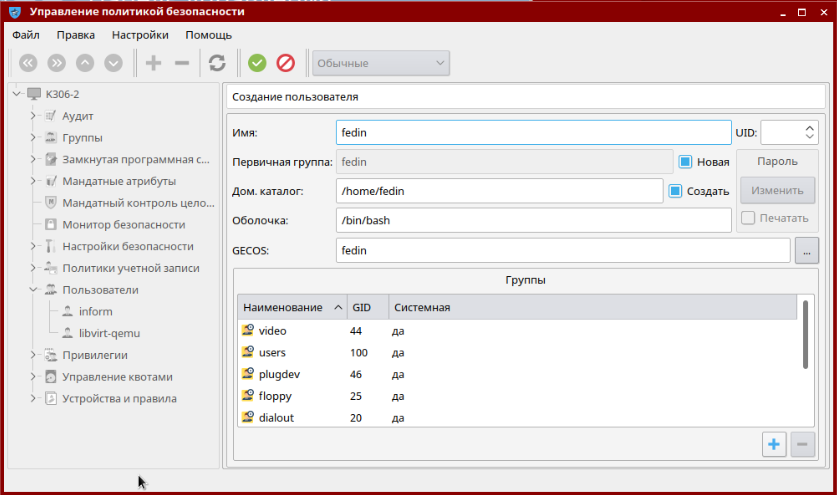
Task: Click the libvirt-qemu user icon
Action: click(67, 333)
